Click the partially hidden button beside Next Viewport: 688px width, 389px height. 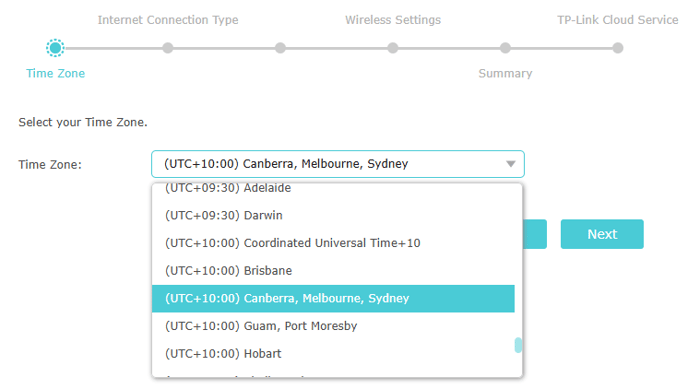click(x=535, y=234)
